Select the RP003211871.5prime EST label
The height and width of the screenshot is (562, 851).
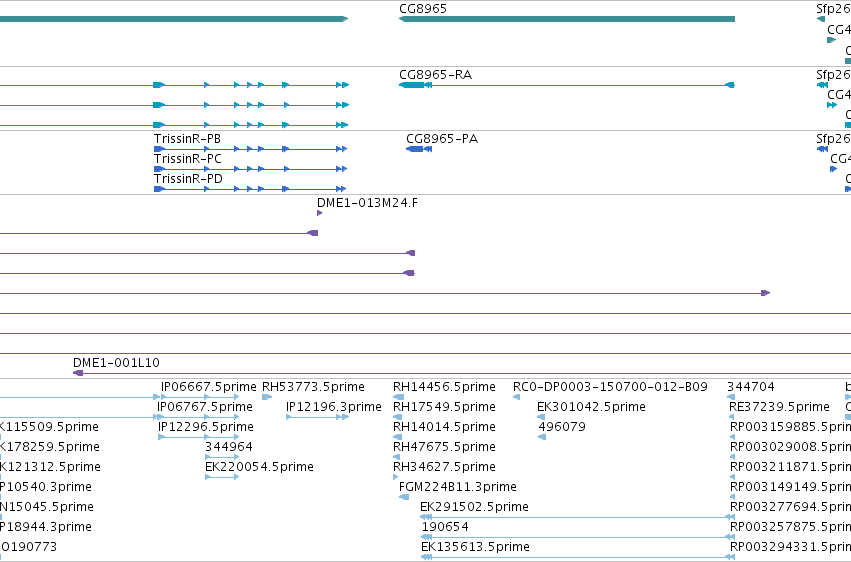[790, 467]
